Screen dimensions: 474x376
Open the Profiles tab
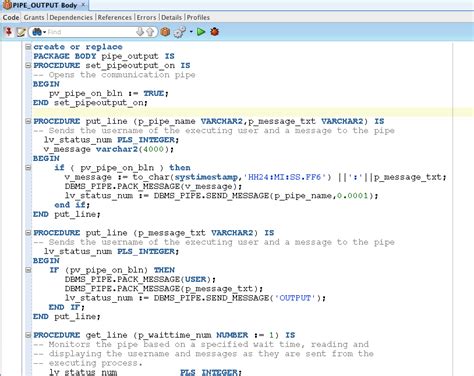pos(198,17)
